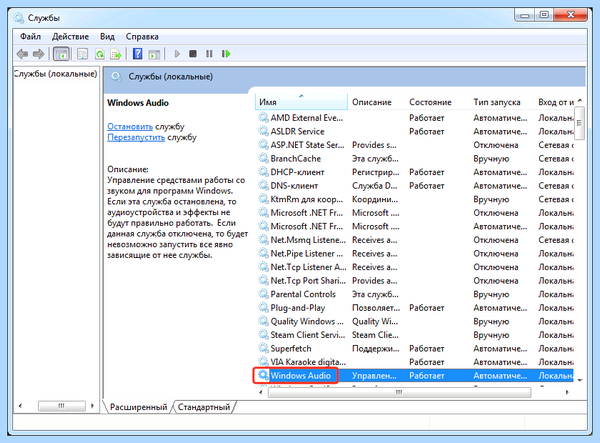Click the gear icon of Parental Controls
600x443 pixels.
[263, 294]
